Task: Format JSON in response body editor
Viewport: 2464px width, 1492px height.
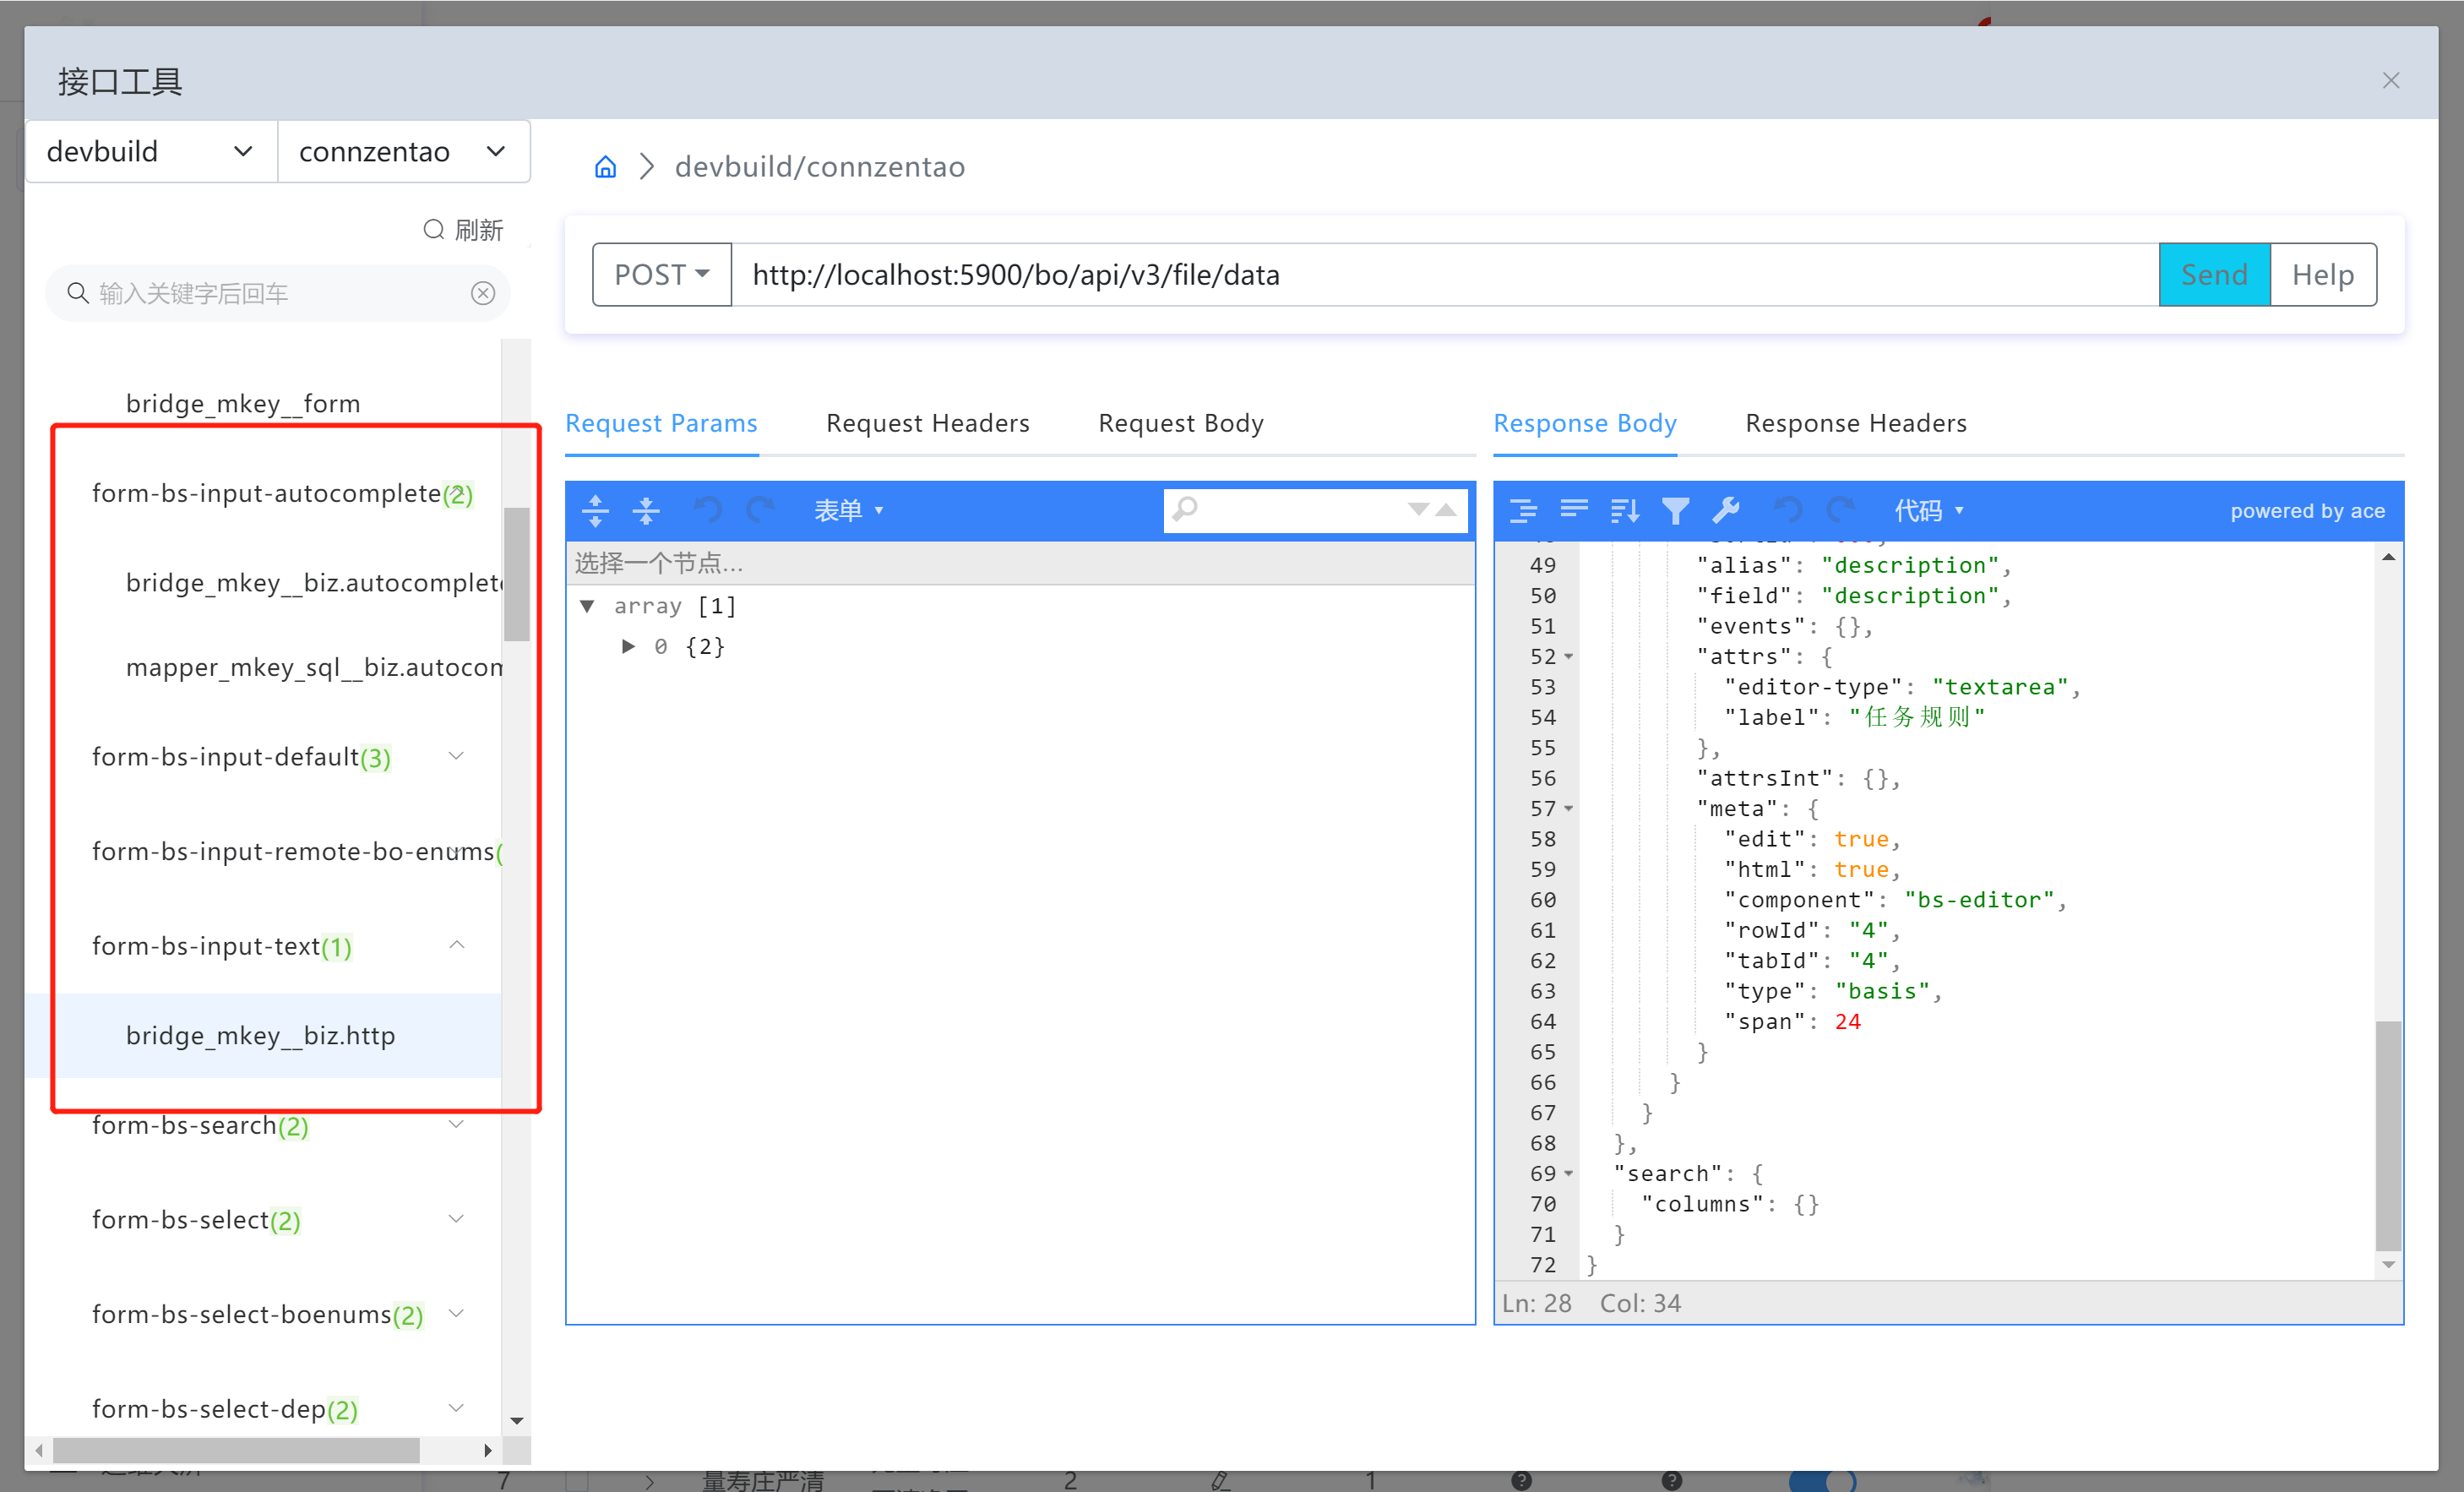Action: 1523,511
